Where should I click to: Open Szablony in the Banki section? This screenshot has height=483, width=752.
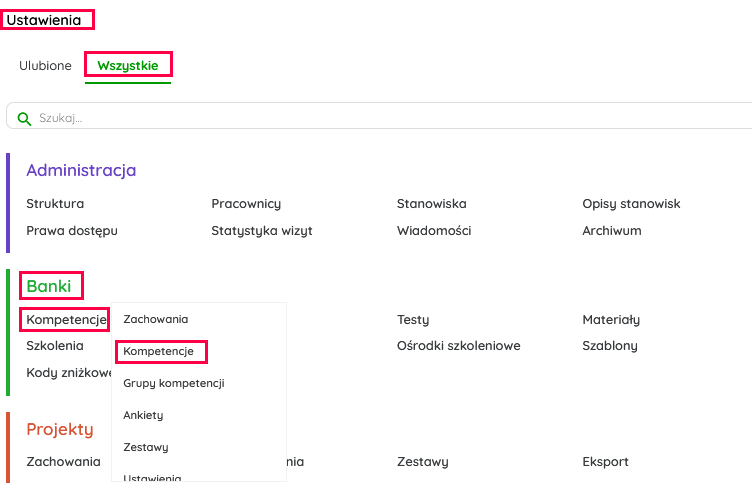[x=610, y=346]
